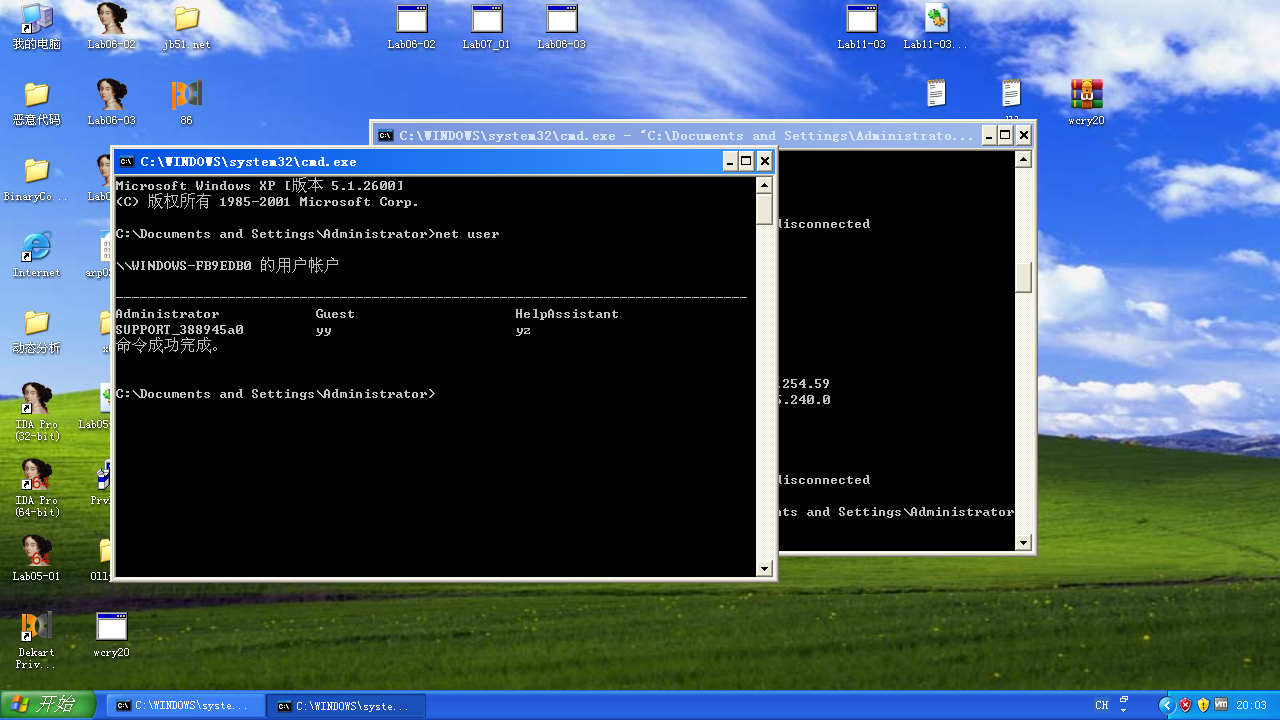Open the 恶意代码 folder
This screenshot has width=1280, height=720.
37,101
